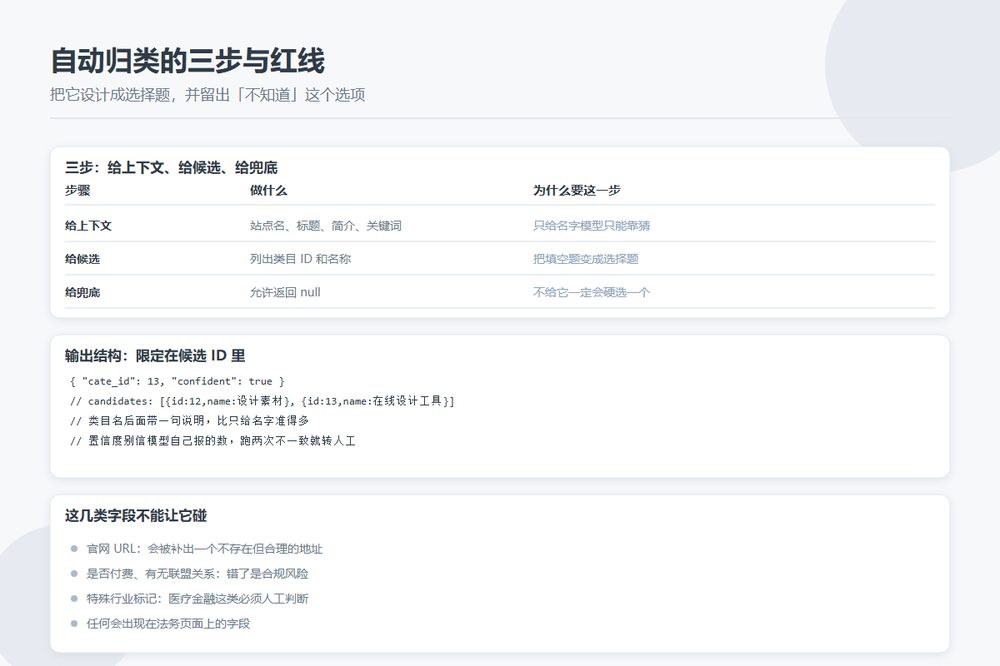Click the JSON line with cate_id 13
The image size is (1000, 666).
pyautogui.click(x=177, y=381)
